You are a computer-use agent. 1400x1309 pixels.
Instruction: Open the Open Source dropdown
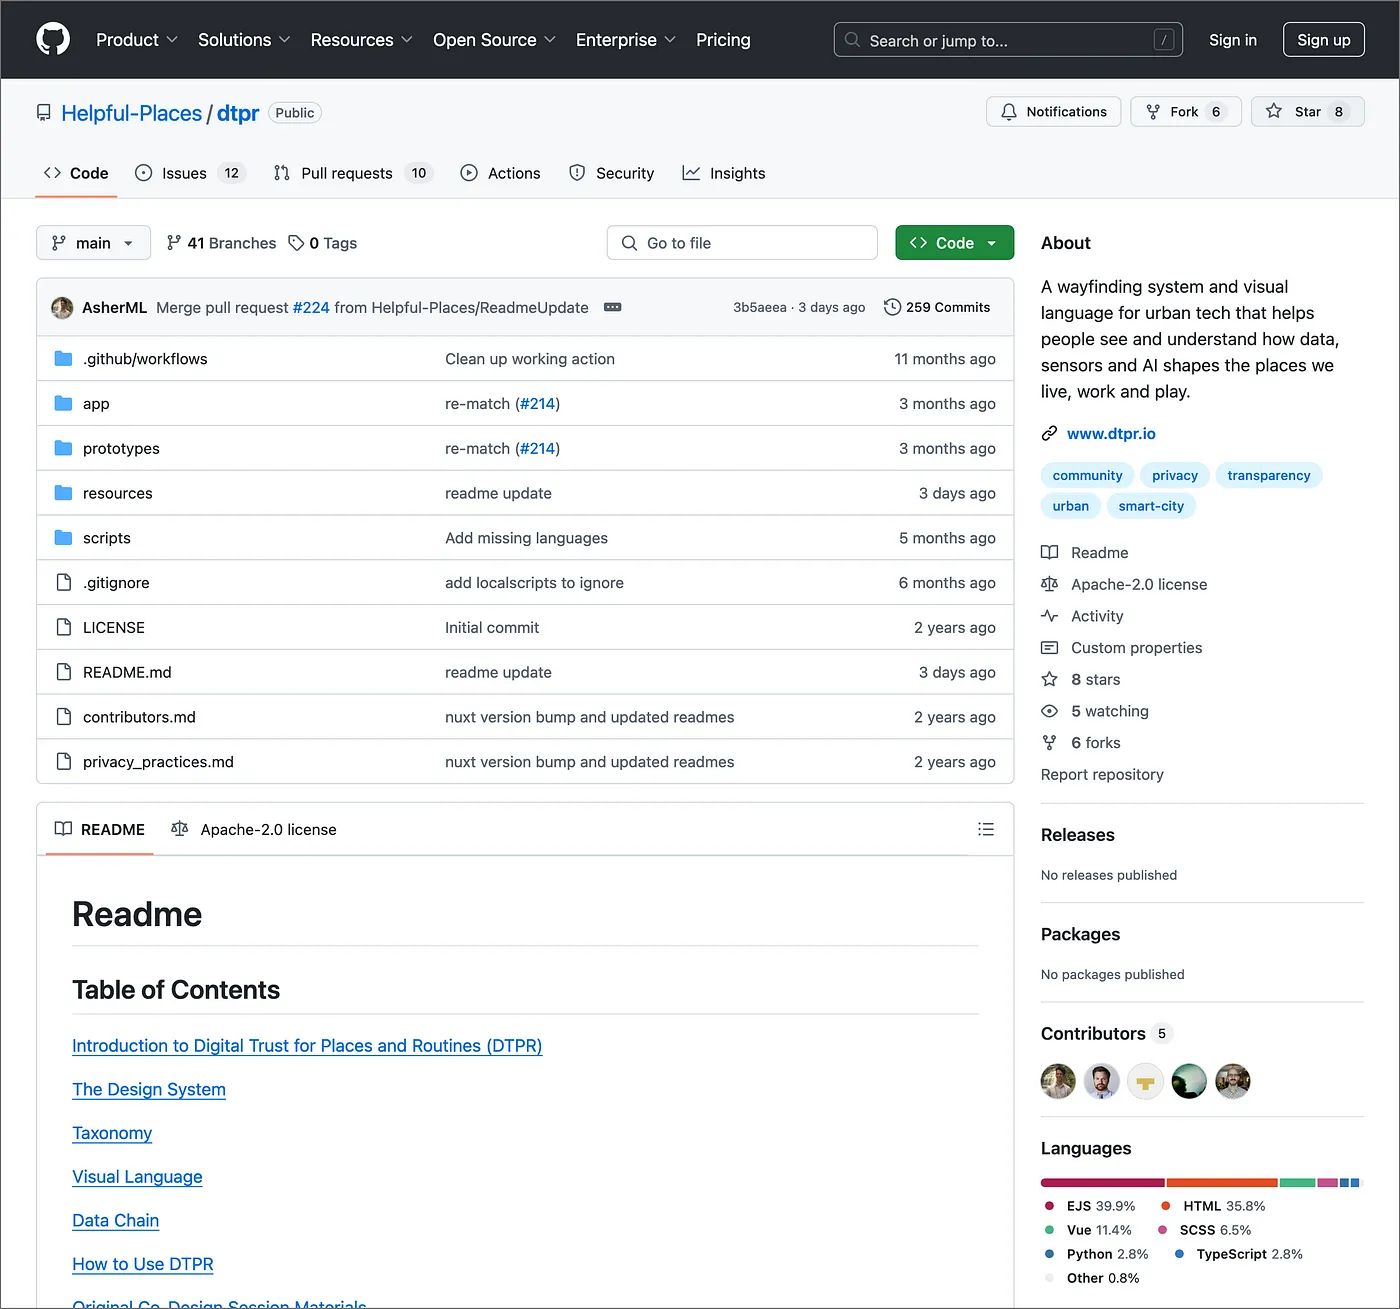point(494,40)
